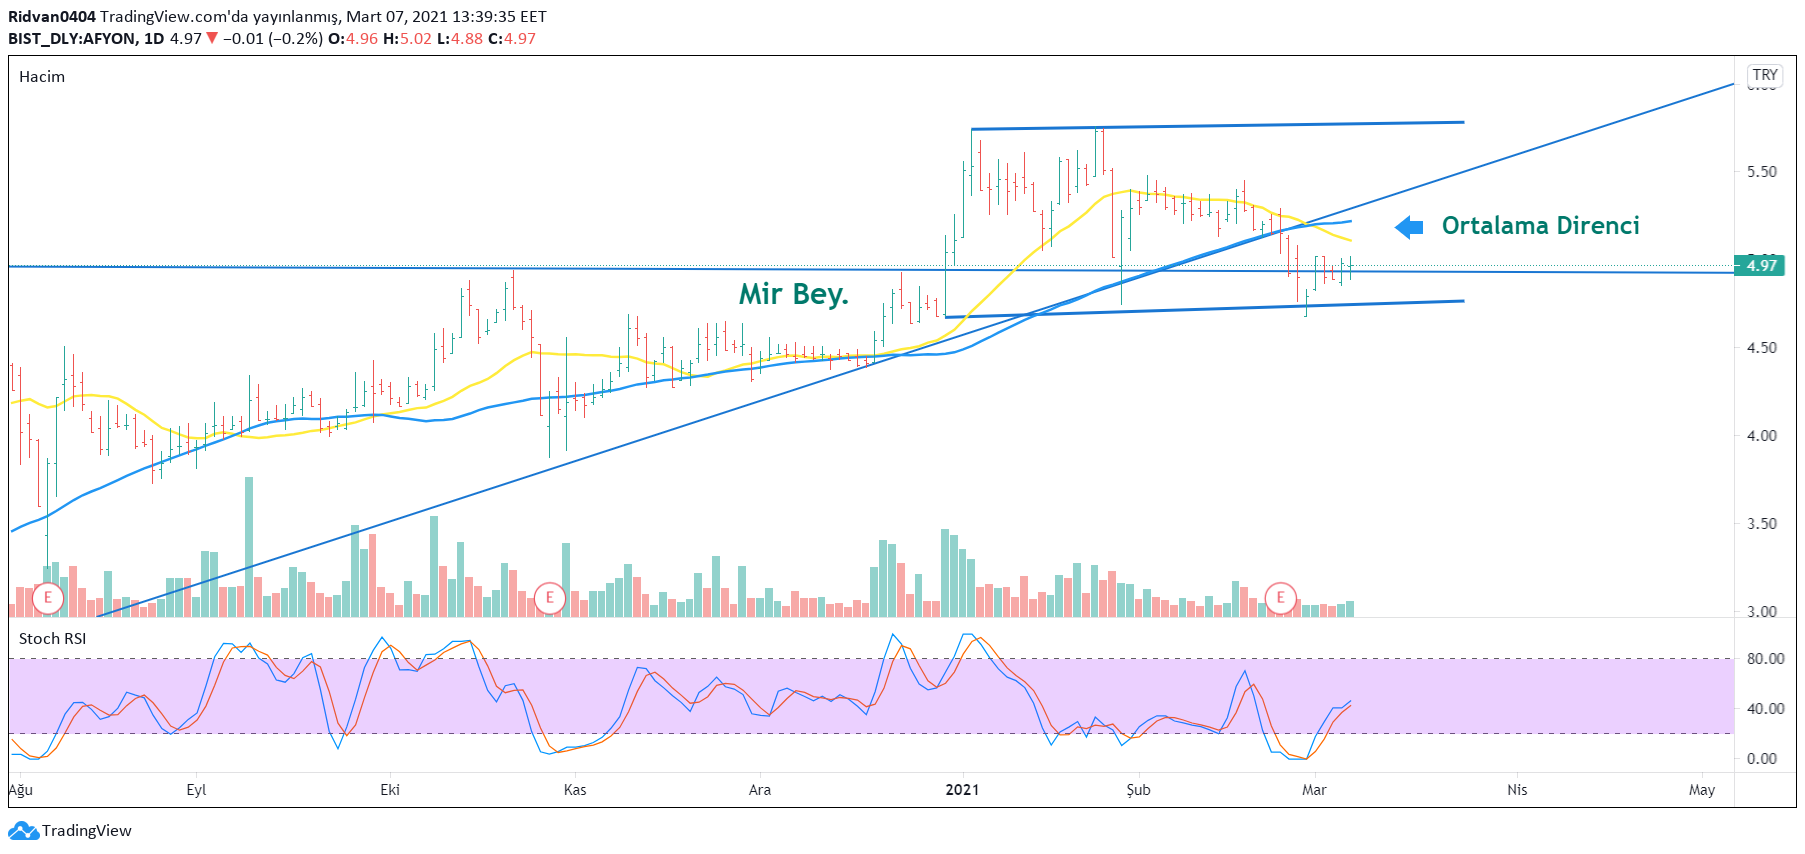Click the red down triangle in header
Image resolution: width=1805 pixels, height=854 pixels.
coord(212,38)
